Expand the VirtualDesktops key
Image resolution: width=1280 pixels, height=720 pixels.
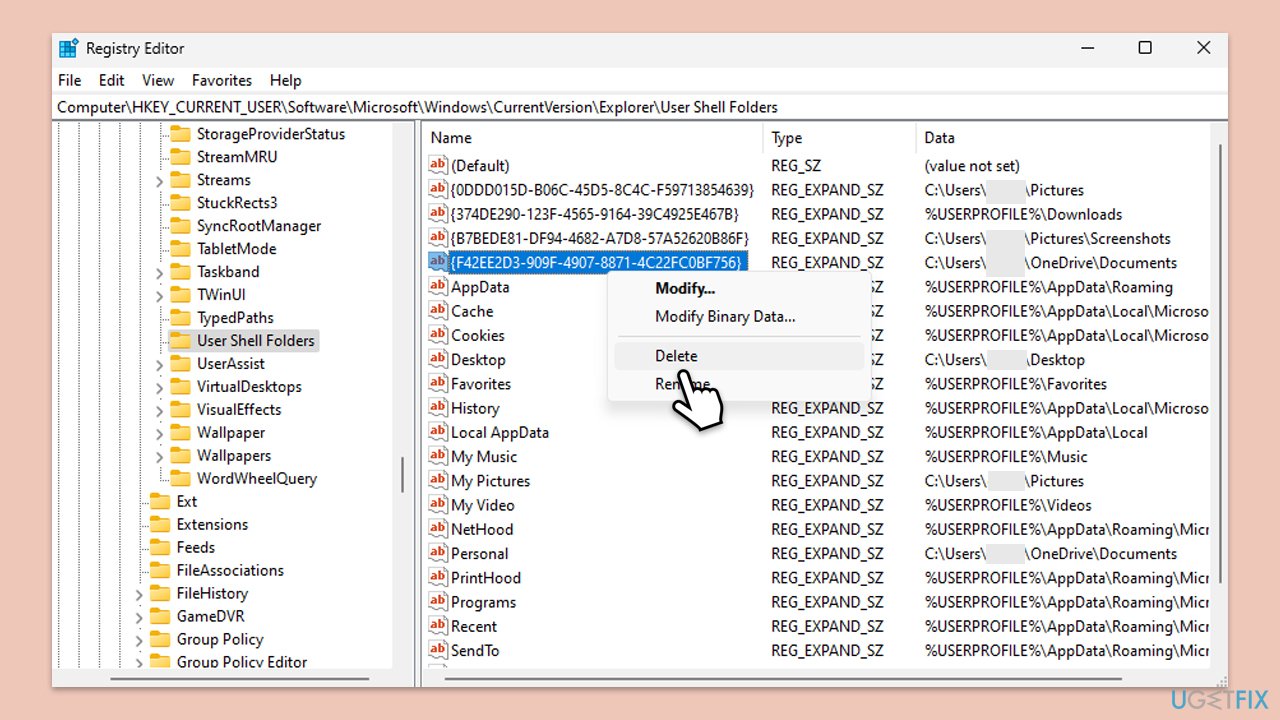tap(159, 387)
